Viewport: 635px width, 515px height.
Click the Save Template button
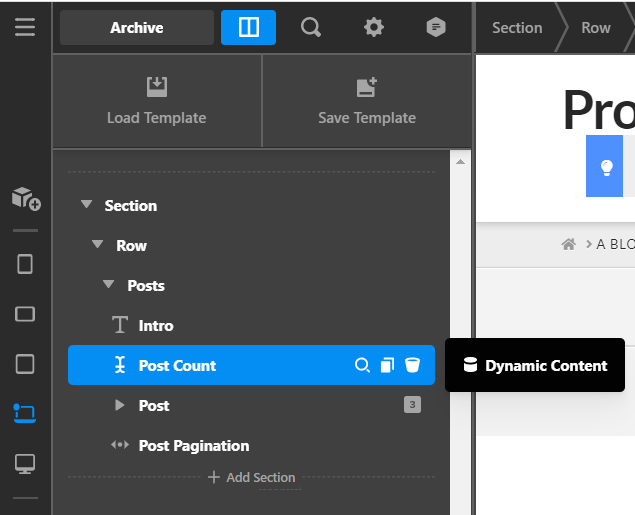tap(366, 102)
